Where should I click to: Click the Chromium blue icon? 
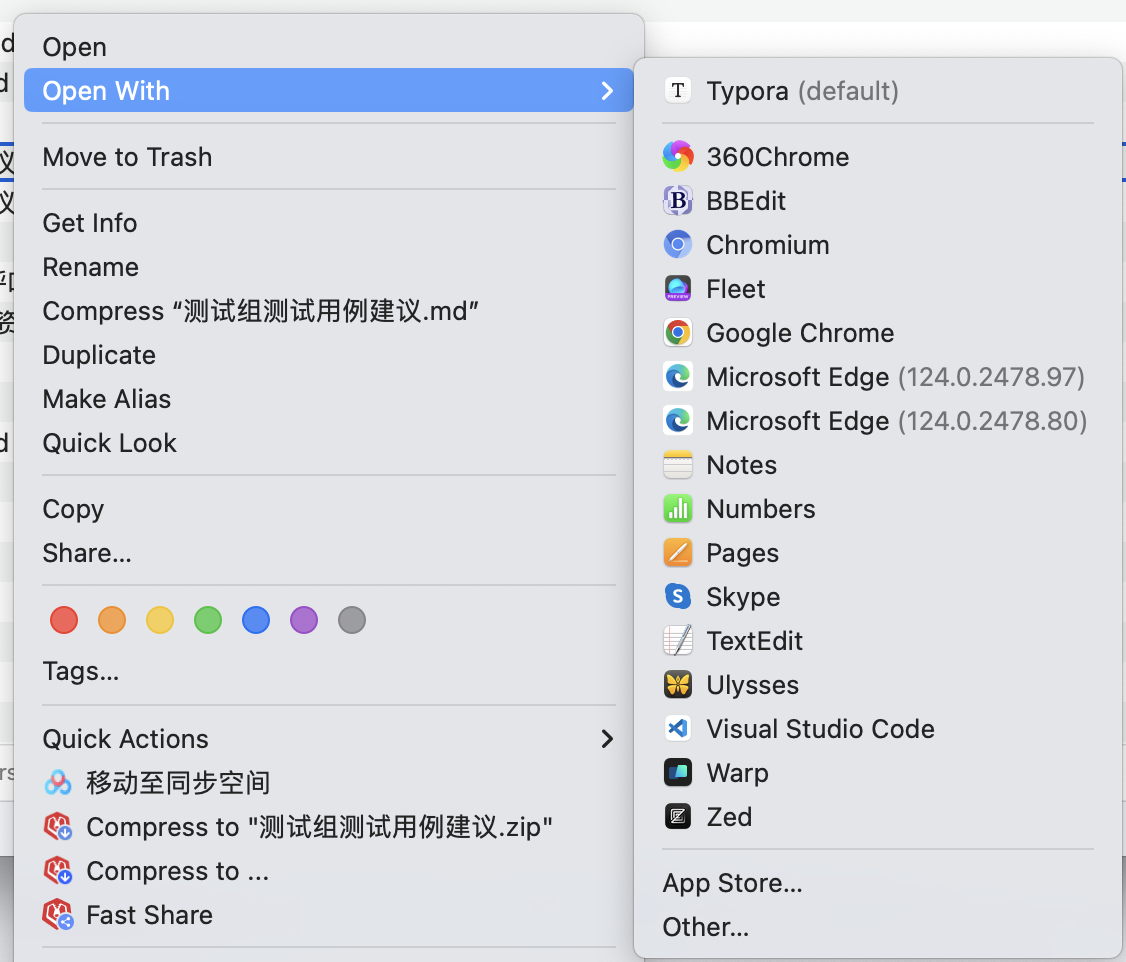(677, 245)
